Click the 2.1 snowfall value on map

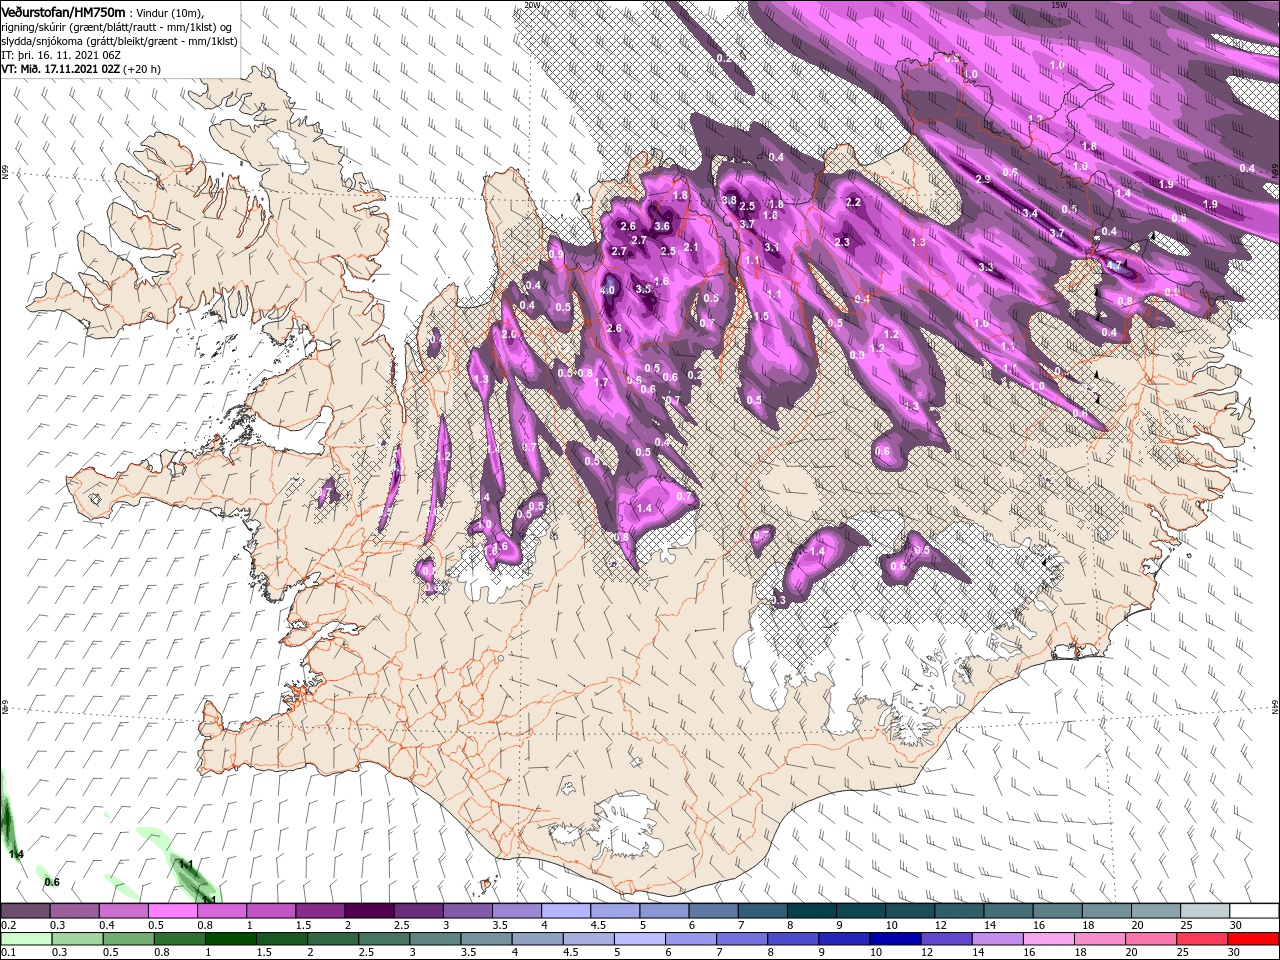pos(690,247)
